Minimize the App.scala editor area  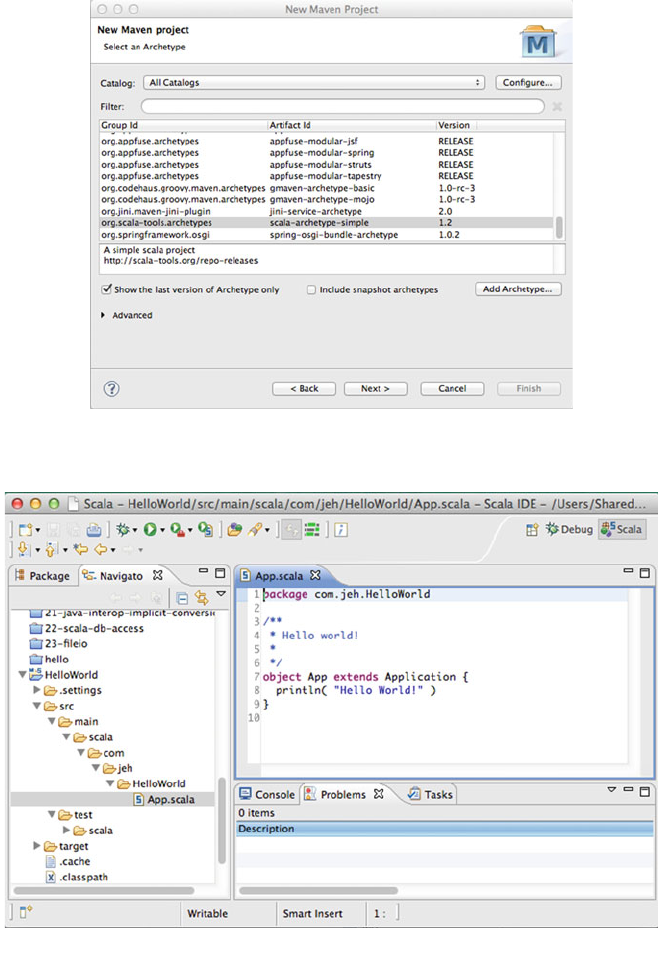coord(628,571)
